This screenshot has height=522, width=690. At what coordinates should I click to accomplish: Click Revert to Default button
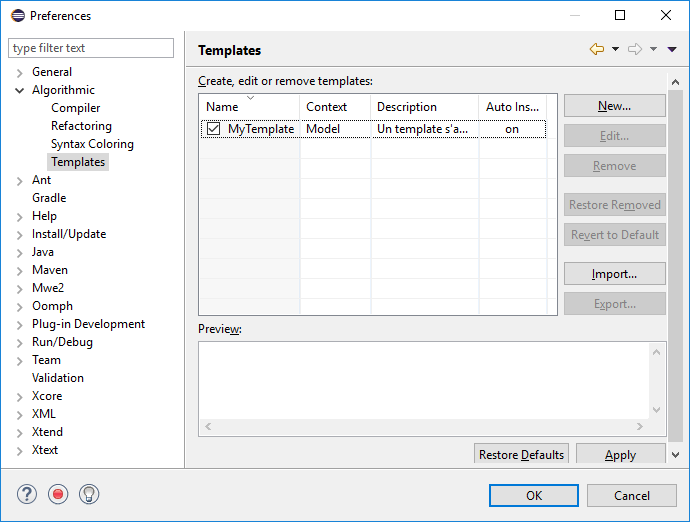[614, 235]
